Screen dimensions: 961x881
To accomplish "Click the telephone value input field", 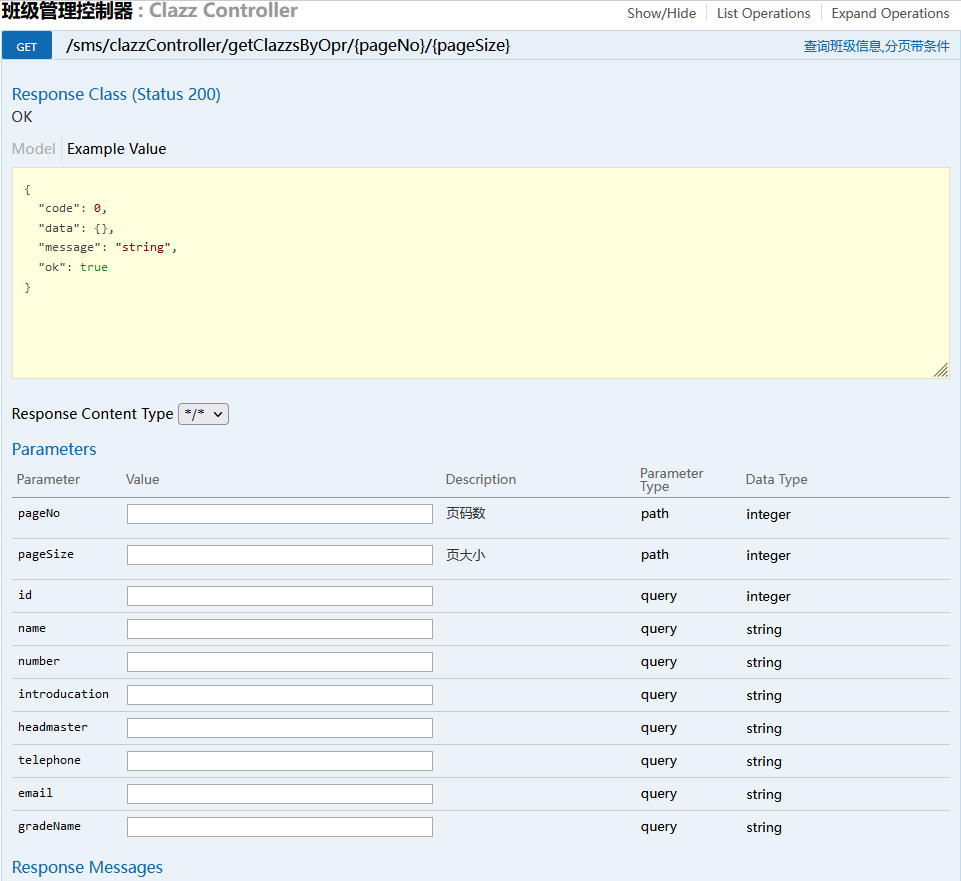I will click(279, 761).
